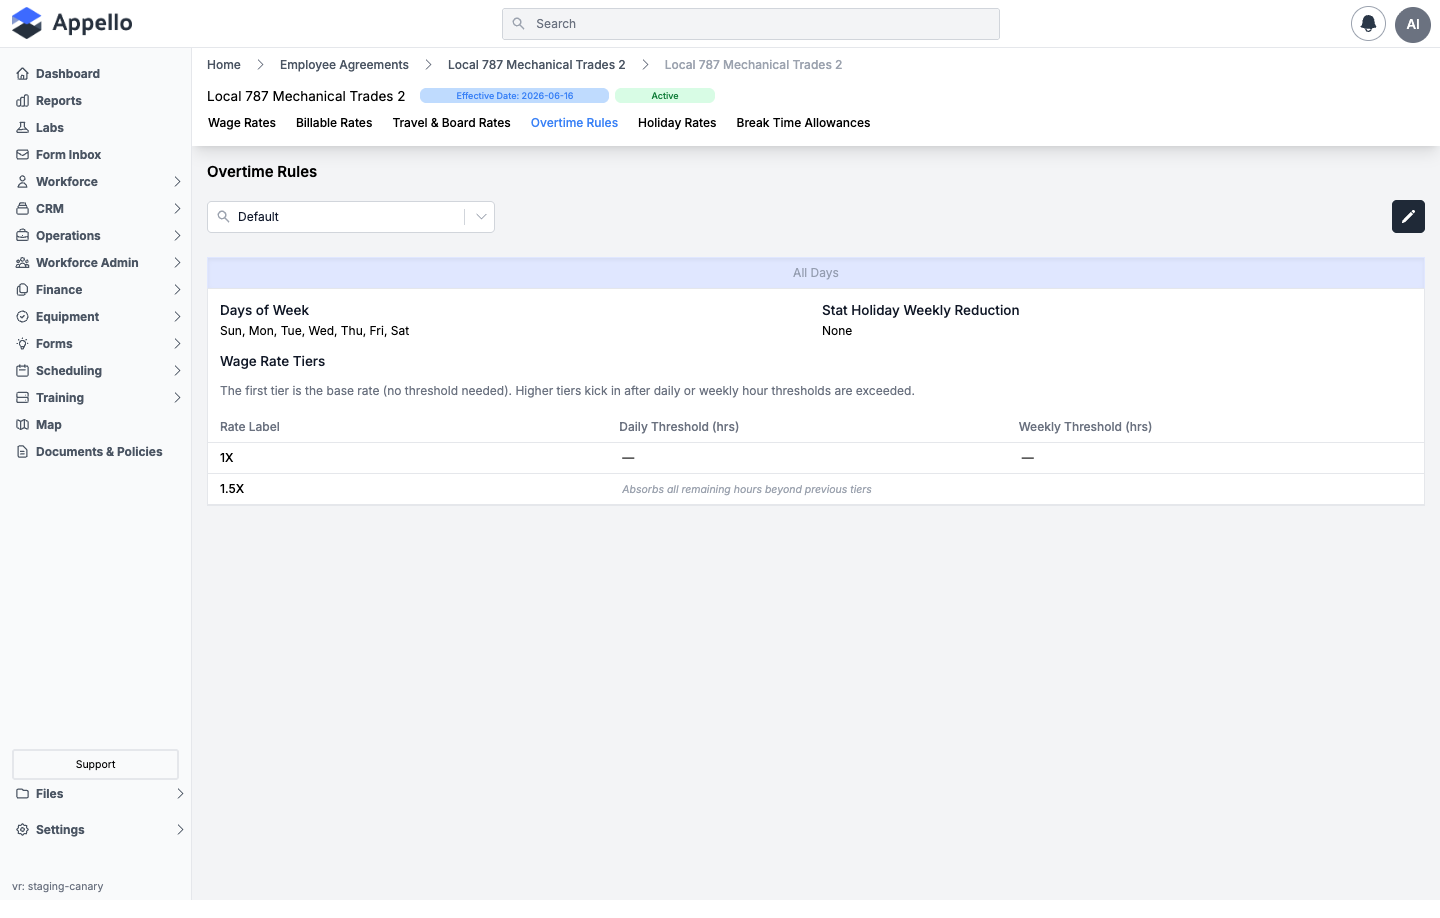Click the Dashboard home icon in sidebar
The image size is (1440, 918).
[22, 74]
